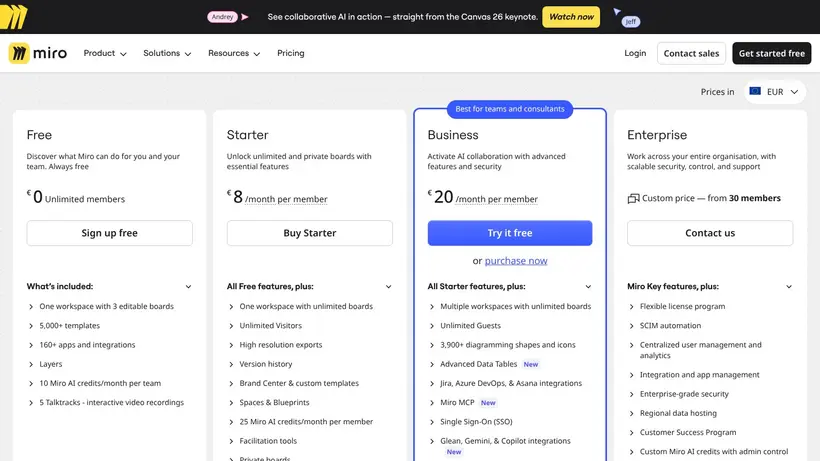Expand the Miro MCP feature
The image size is (820, 461).
click(x=462, y=402)
